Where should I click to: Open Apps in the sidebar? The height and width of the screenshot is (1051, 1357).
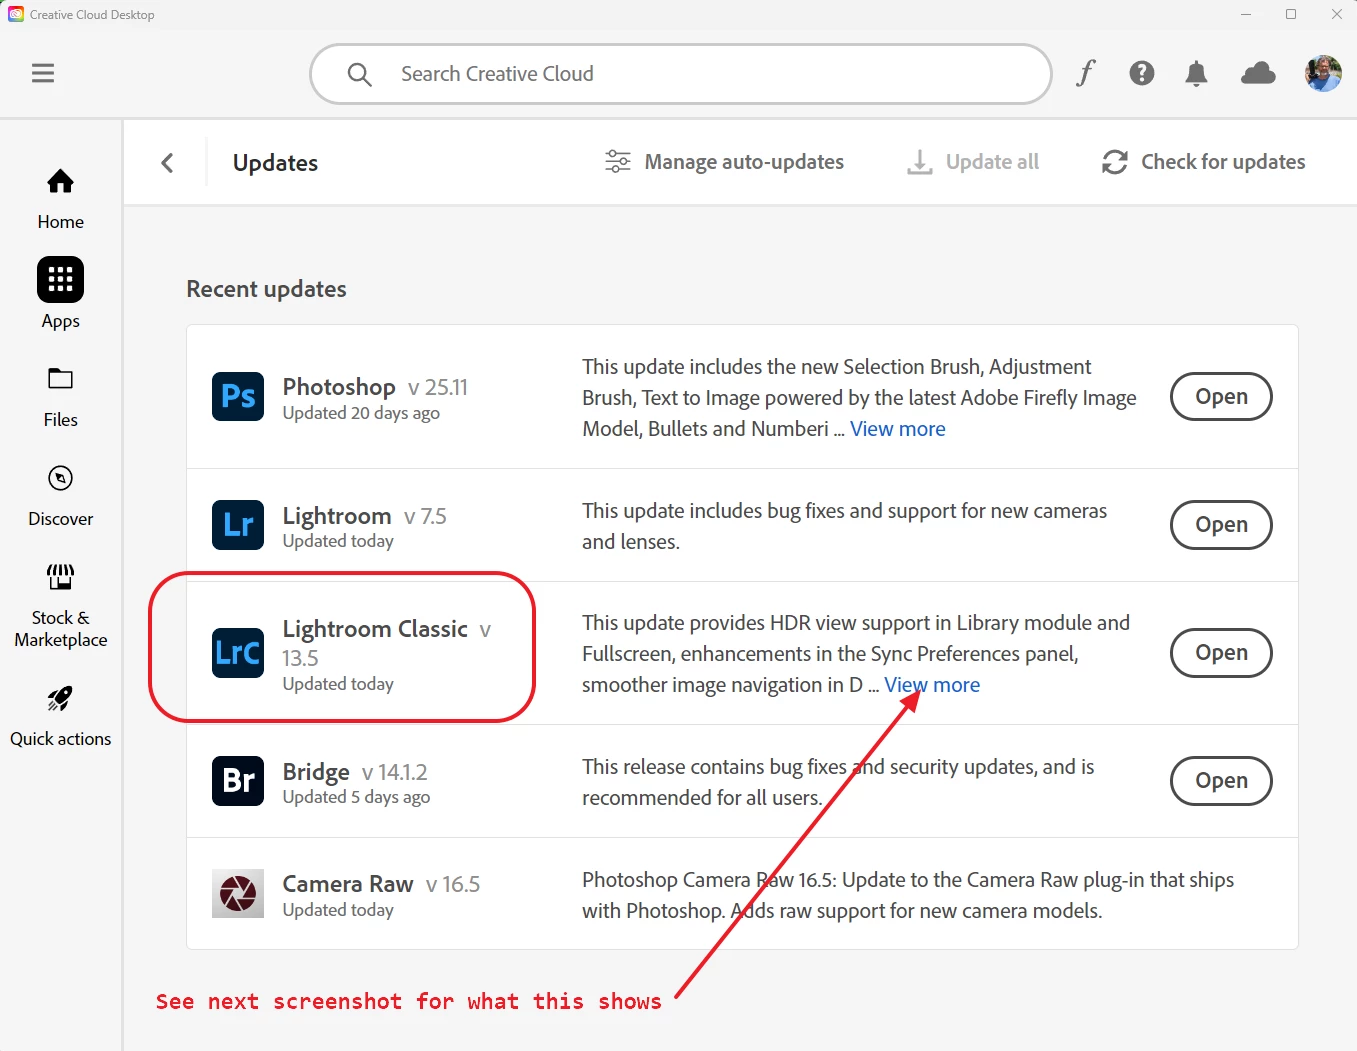[x=61, y=294]
